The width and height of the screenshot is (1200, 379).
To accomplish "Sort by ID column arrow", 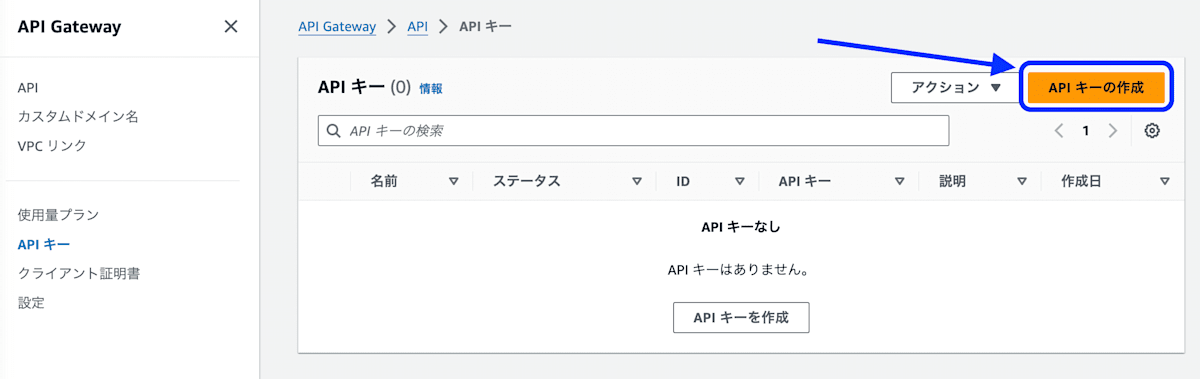I will [x=740, y=181].
